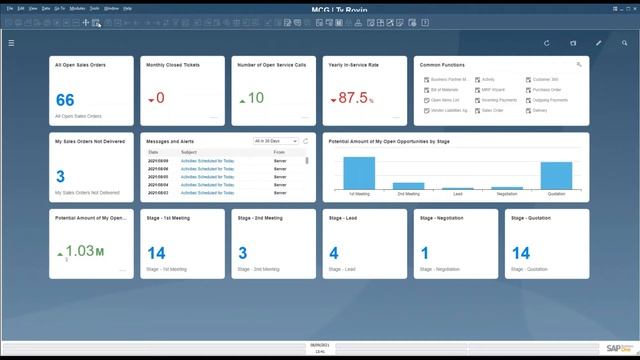Click the question-mark help toolbar icon
The height and width of the screenshot is (360, 640).
[425, 23]
